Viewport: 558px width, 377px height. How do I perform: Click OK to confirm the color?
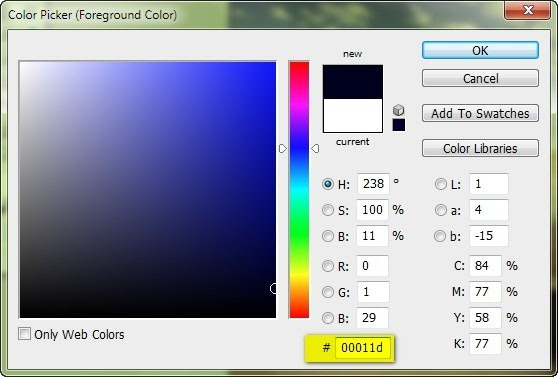tap(480, 50)
